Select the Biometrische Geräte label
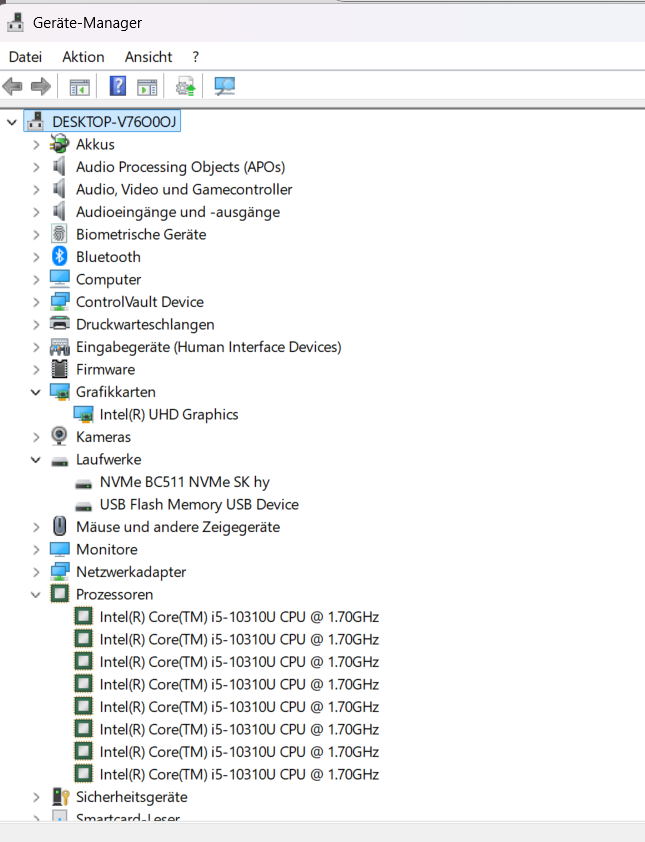The image size is (645, 842). pos(141,234)
